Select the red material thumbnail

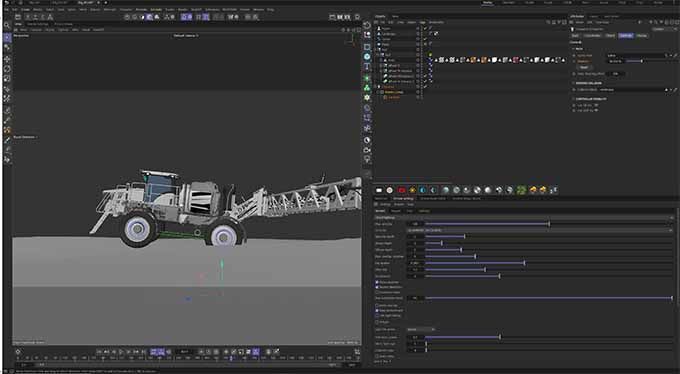(402, 190)
